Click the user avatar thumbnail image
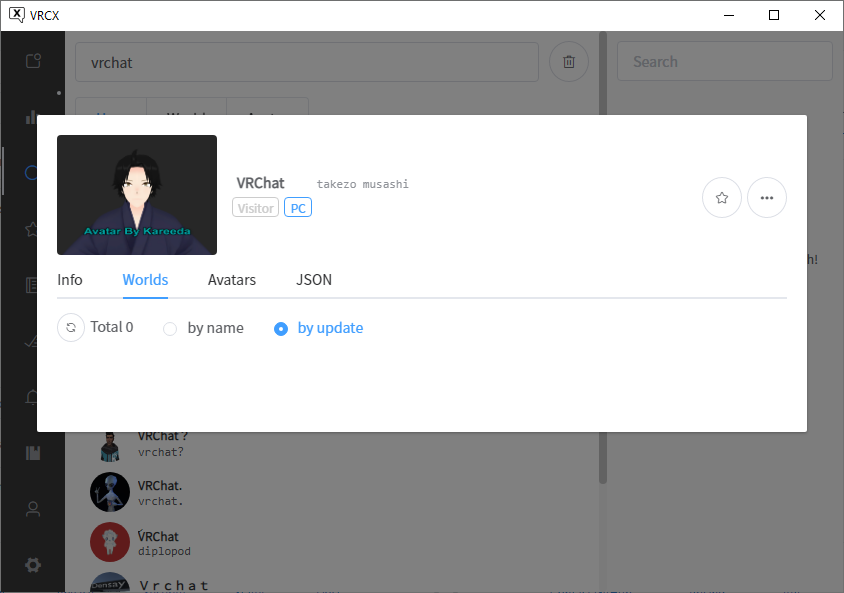 coord(137,195)
